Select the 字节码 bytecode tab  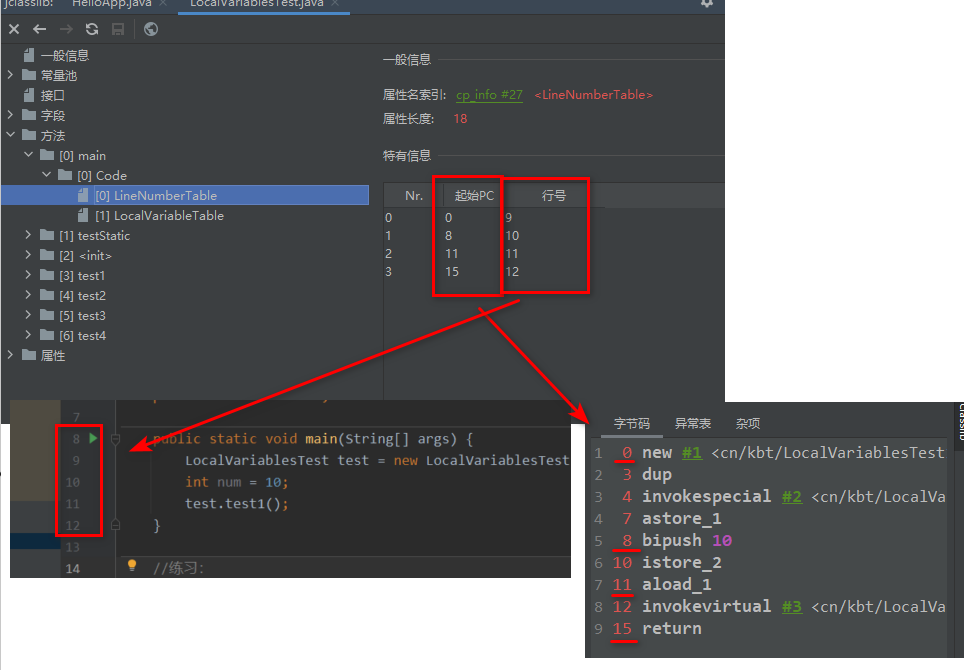[x=631, y=424]
